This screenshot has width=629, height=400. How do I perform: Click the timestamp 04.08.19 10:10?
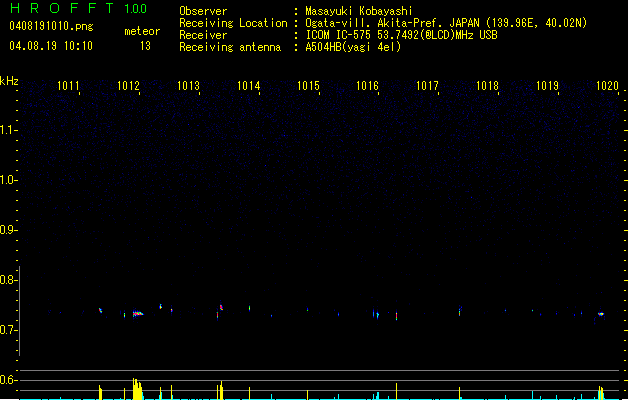[x=51, y=46]
